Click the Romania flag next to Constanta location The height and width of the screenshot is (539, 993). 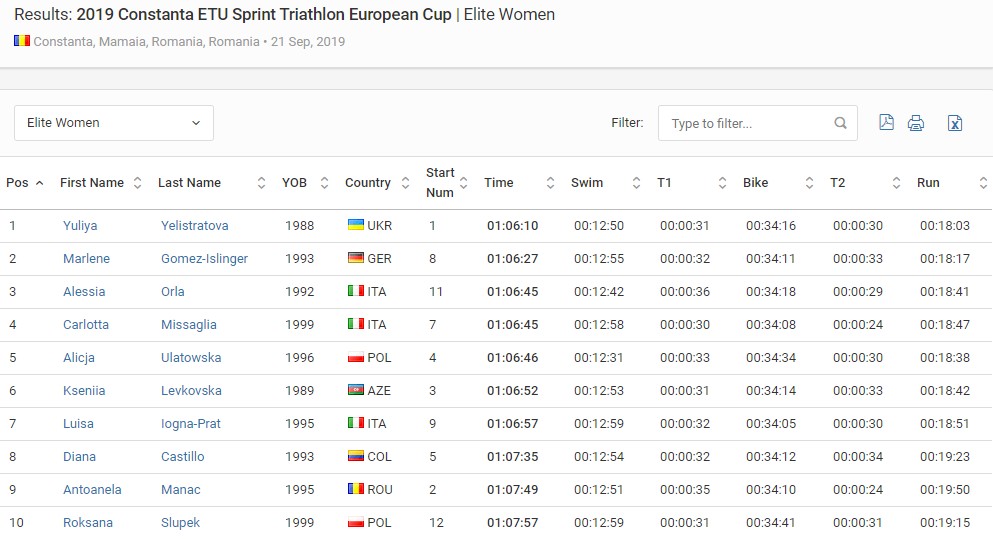click(x=22, y=42)
